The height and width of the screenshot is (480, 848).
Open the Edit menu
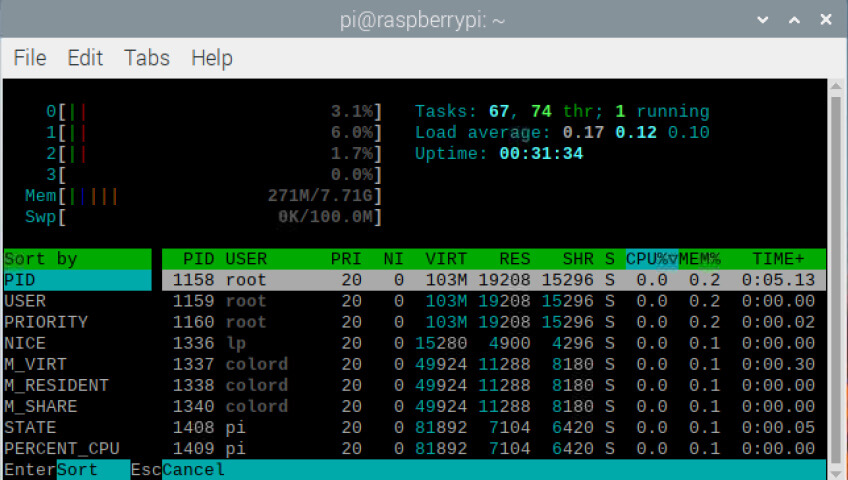tap(85, 58)
